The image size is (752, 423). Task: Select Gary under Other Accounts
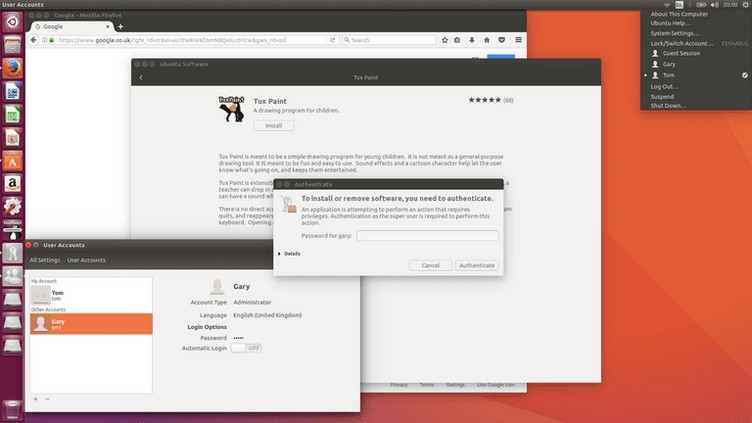[91, 324]
